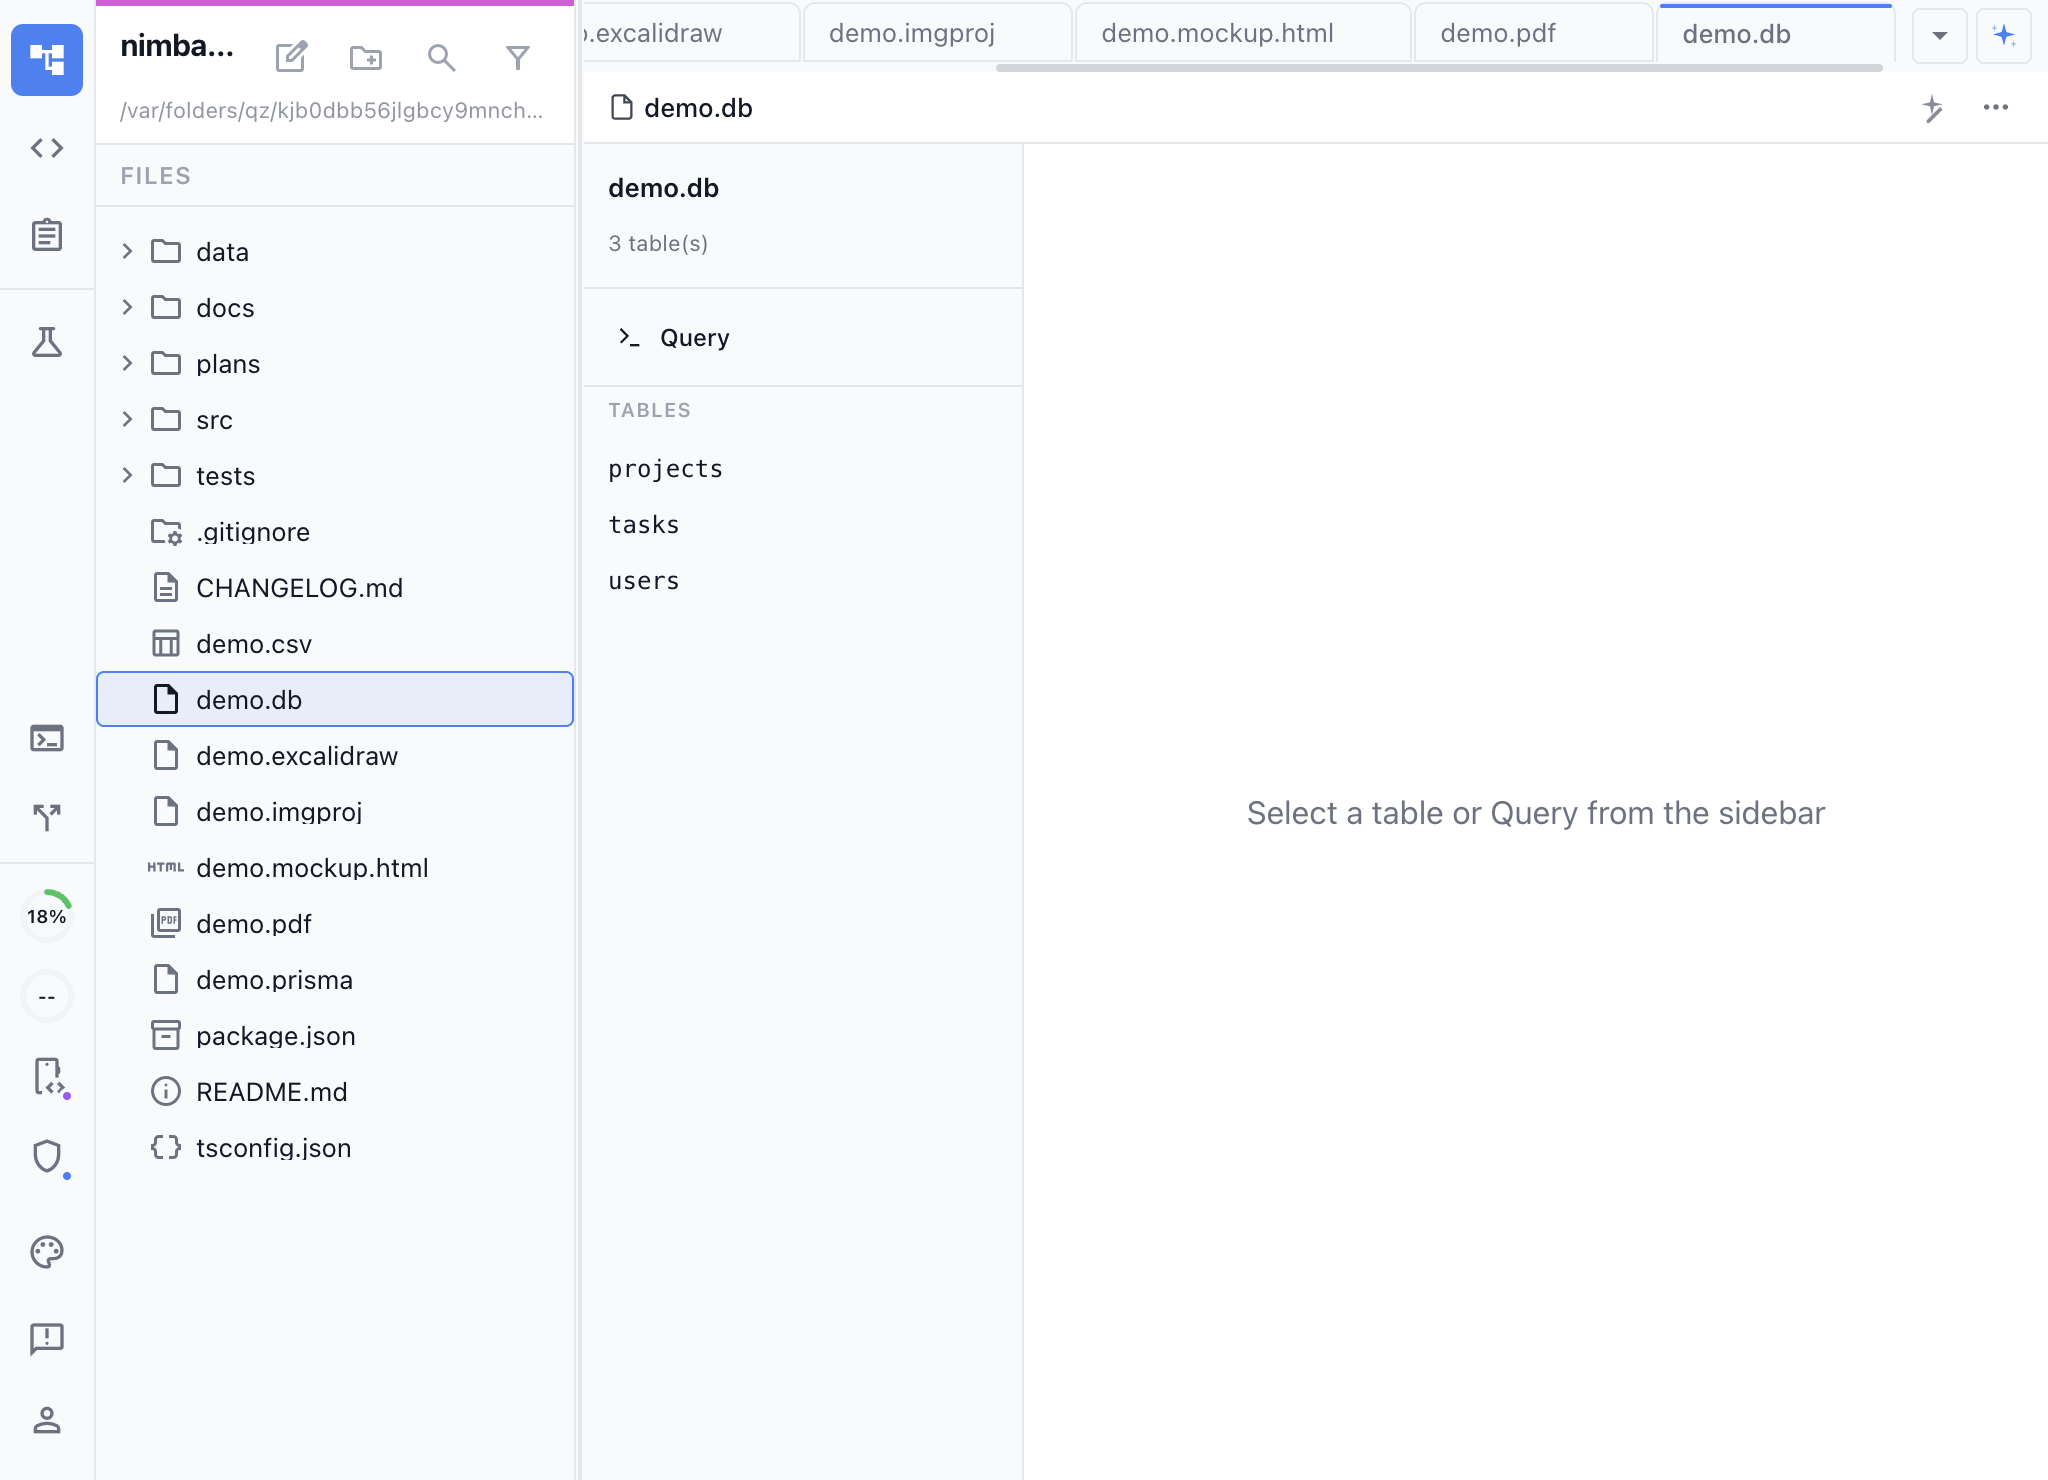Screen dimensions: 2048x1480
Task: Open the Query console for demo.db
Action: tap(694, 338)
